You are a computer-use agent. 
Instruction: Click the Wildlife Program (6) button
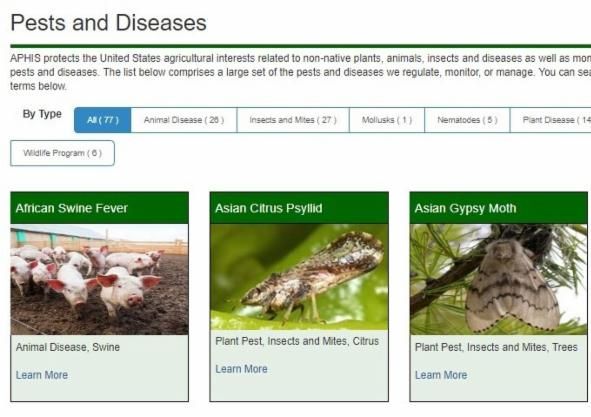tap(63, 153)
